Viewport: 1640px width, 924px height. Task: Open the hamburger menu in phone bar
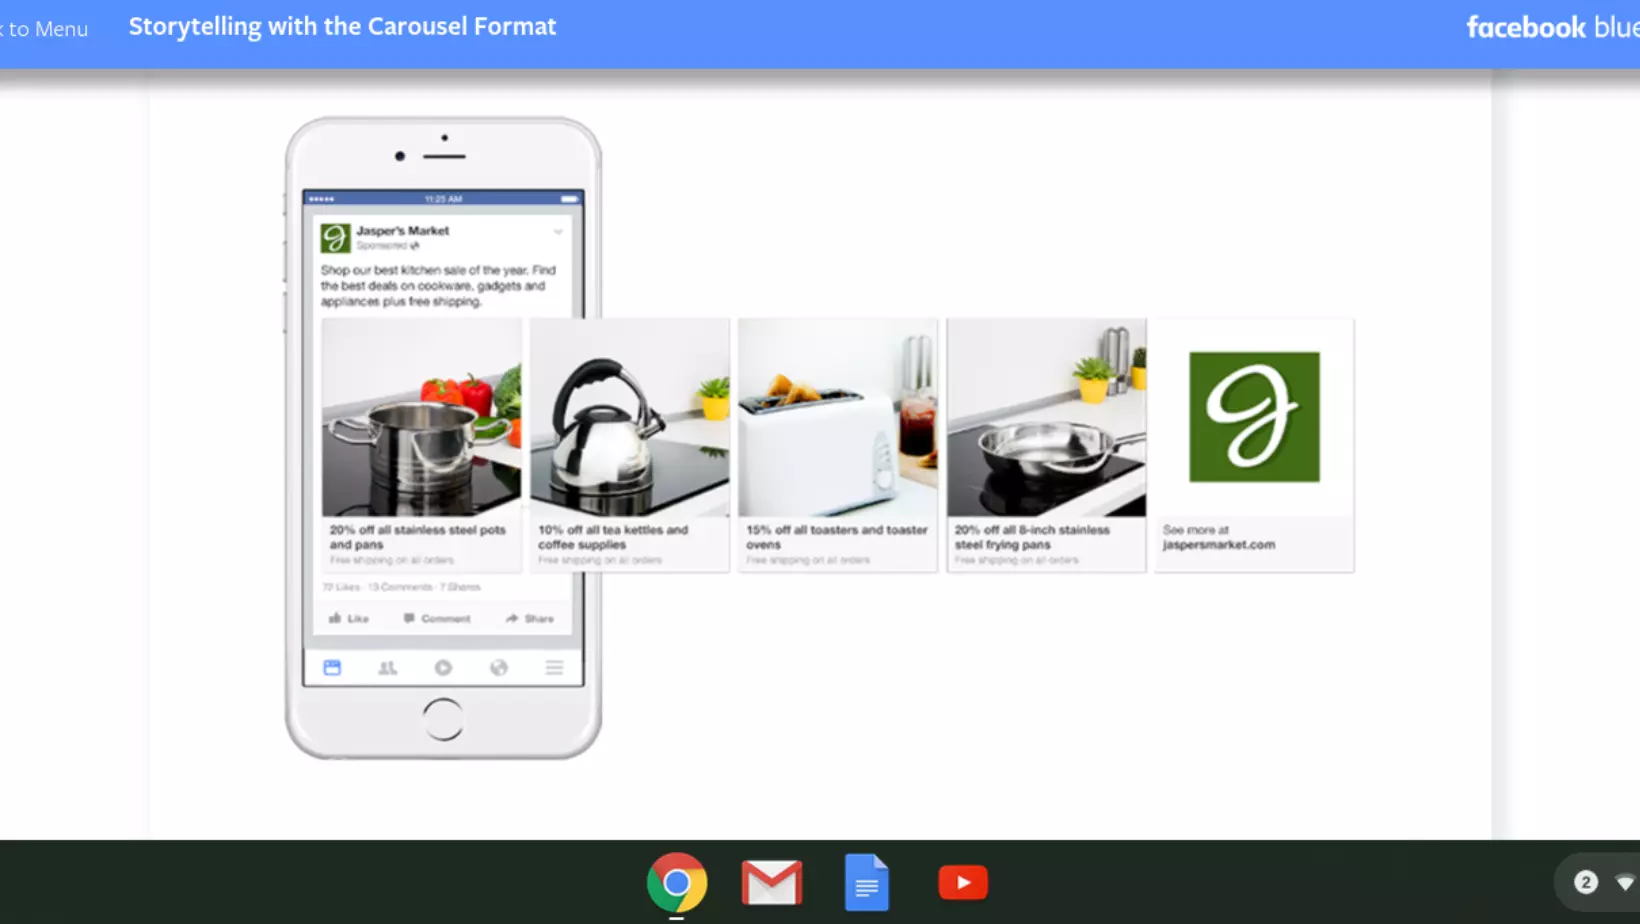pos(554,668)
